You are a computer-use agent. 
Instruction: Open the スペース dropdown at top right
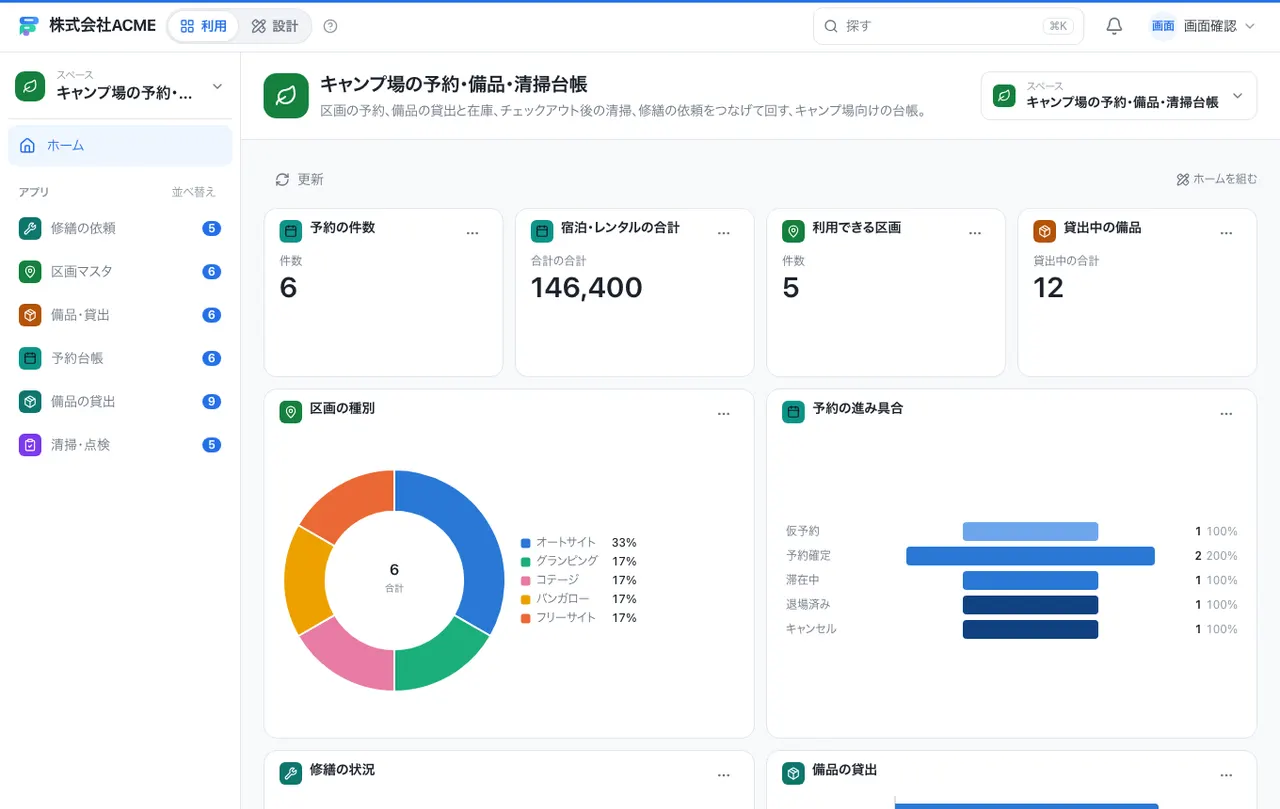pyautogui.click(x=1118, y=95)
